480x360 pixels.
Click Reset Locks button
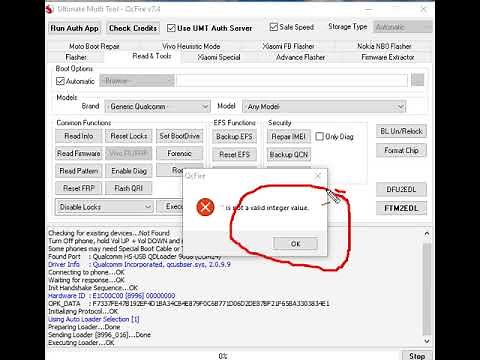tap(129, 136)
